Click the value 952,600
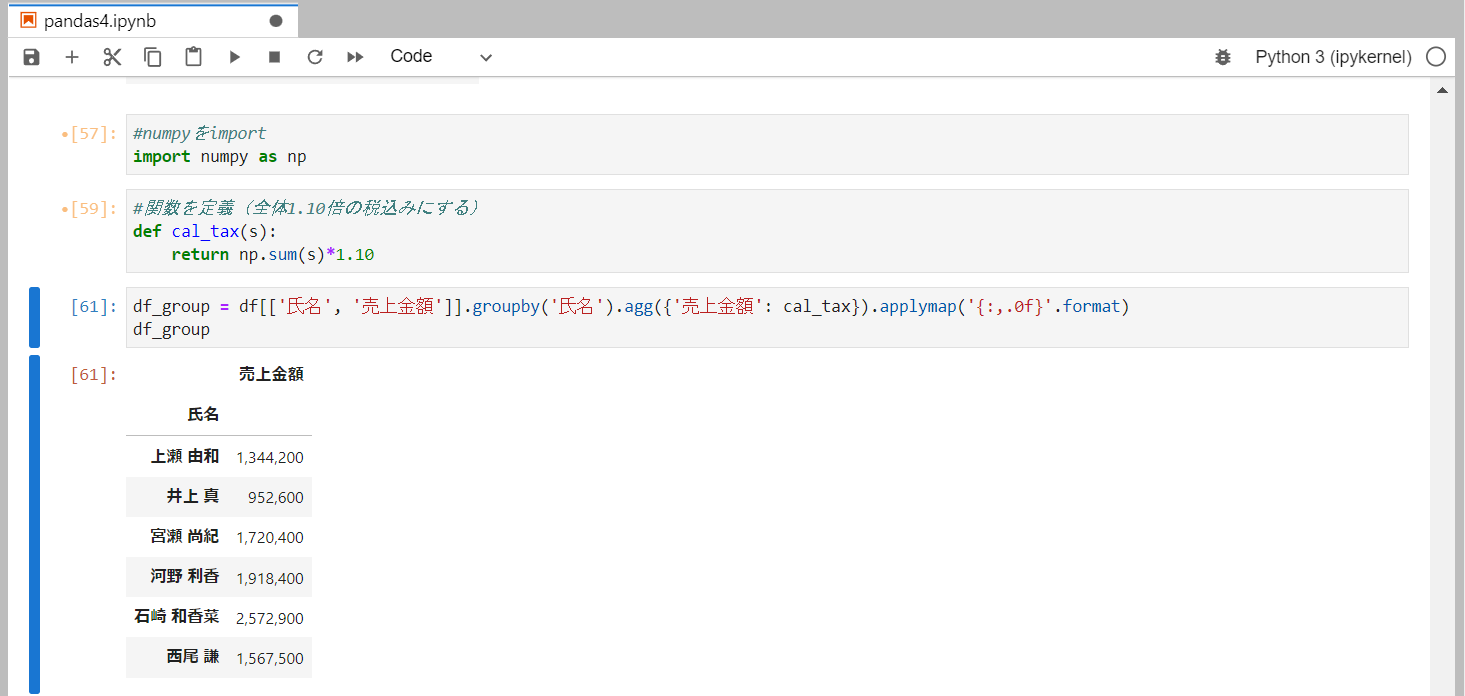 (x=276, y=497)
